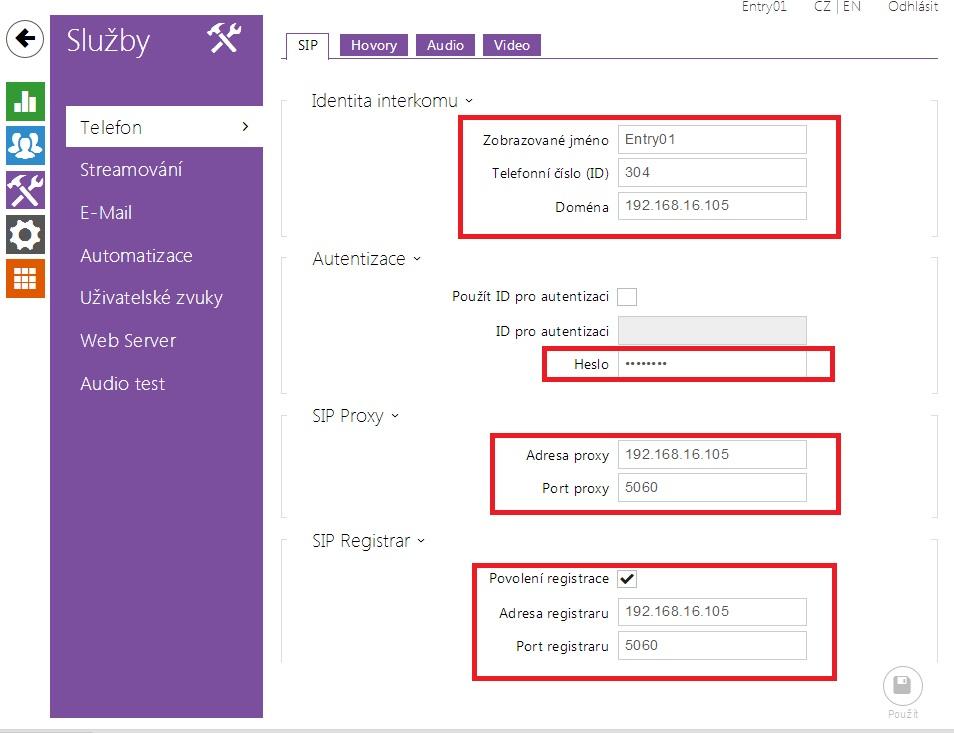954x733 pixels.
Task: Switch to the SIP tab
Action: 307,46
